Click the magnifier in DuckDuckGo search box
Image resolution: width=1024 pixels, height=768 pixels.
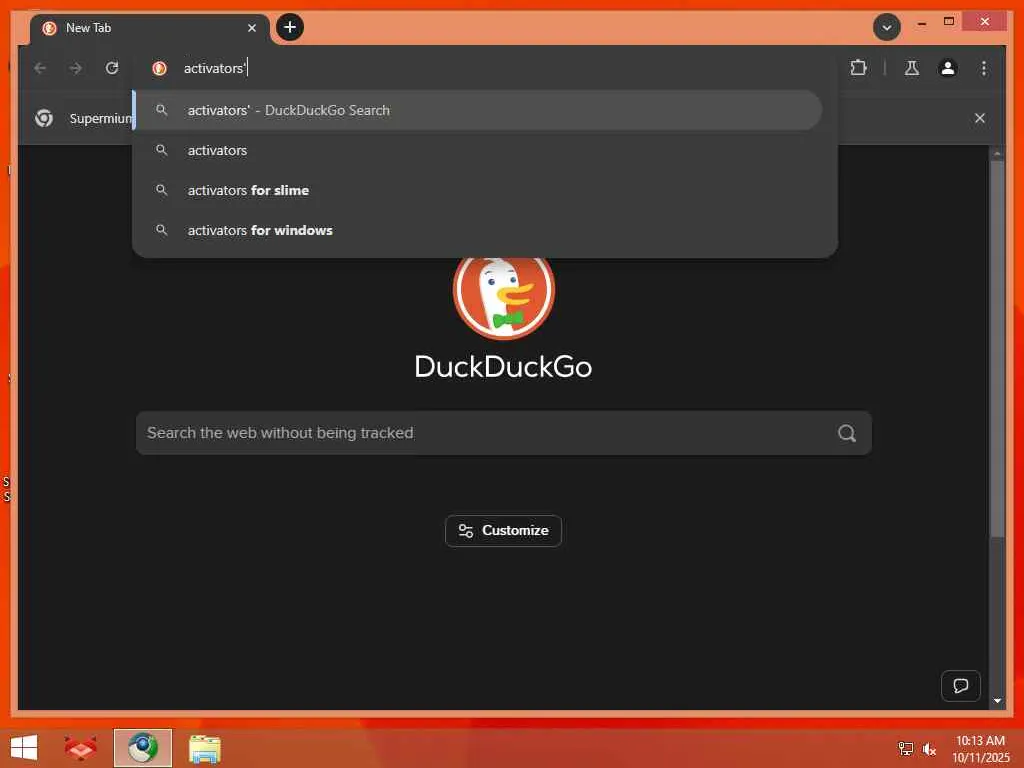(x=846, y=433)
